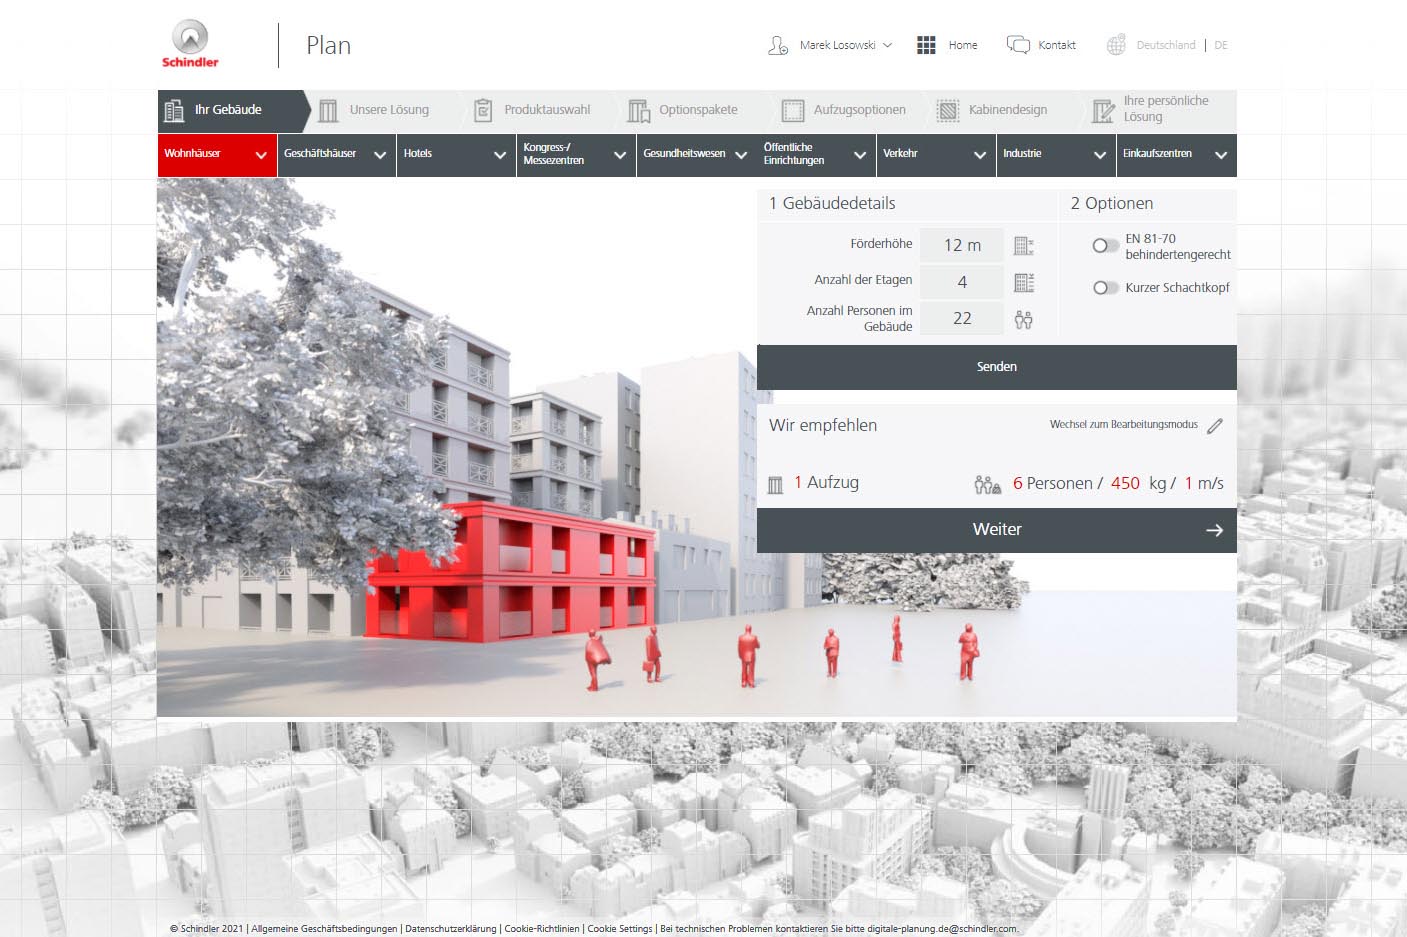
Task: Click the globe icon beside Deutschland
Action: [x=1116, y=45]
